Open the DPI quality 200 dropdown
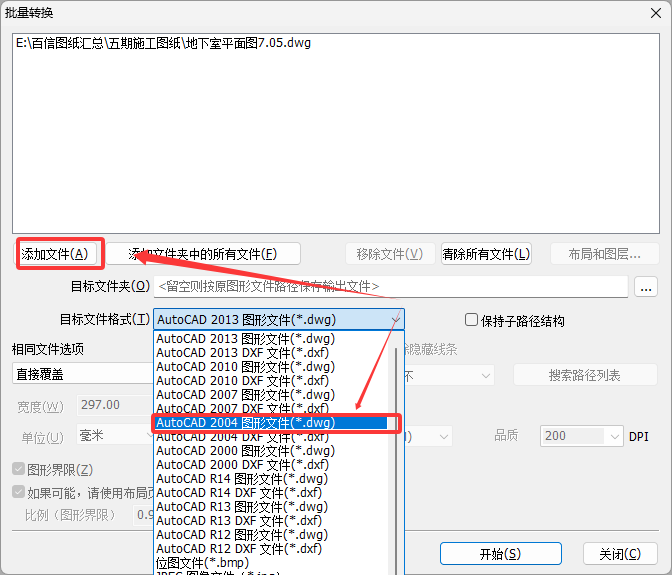Viewport: 672px width, 575px height. tap(582, 436)
